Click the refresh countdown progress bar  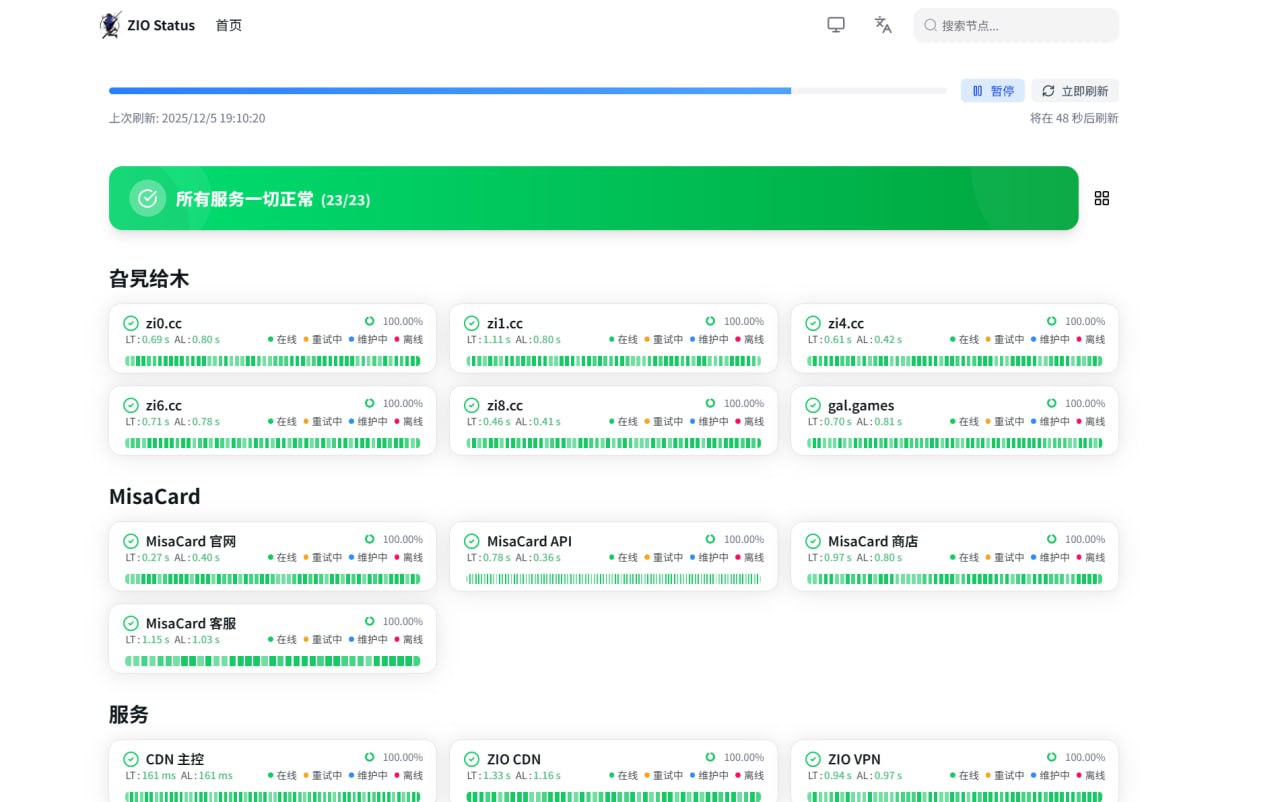pyautogui.click(x=527, y=91)
